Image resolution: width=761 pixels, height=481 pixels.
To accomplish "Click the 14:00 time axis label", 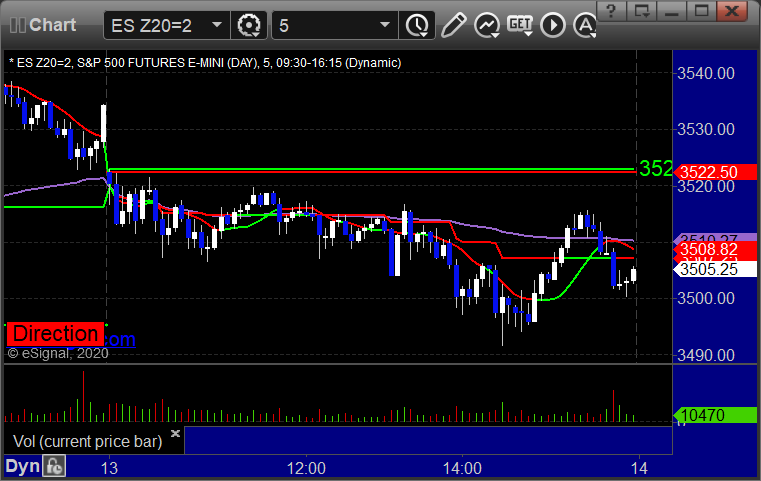I will (462, 468).
